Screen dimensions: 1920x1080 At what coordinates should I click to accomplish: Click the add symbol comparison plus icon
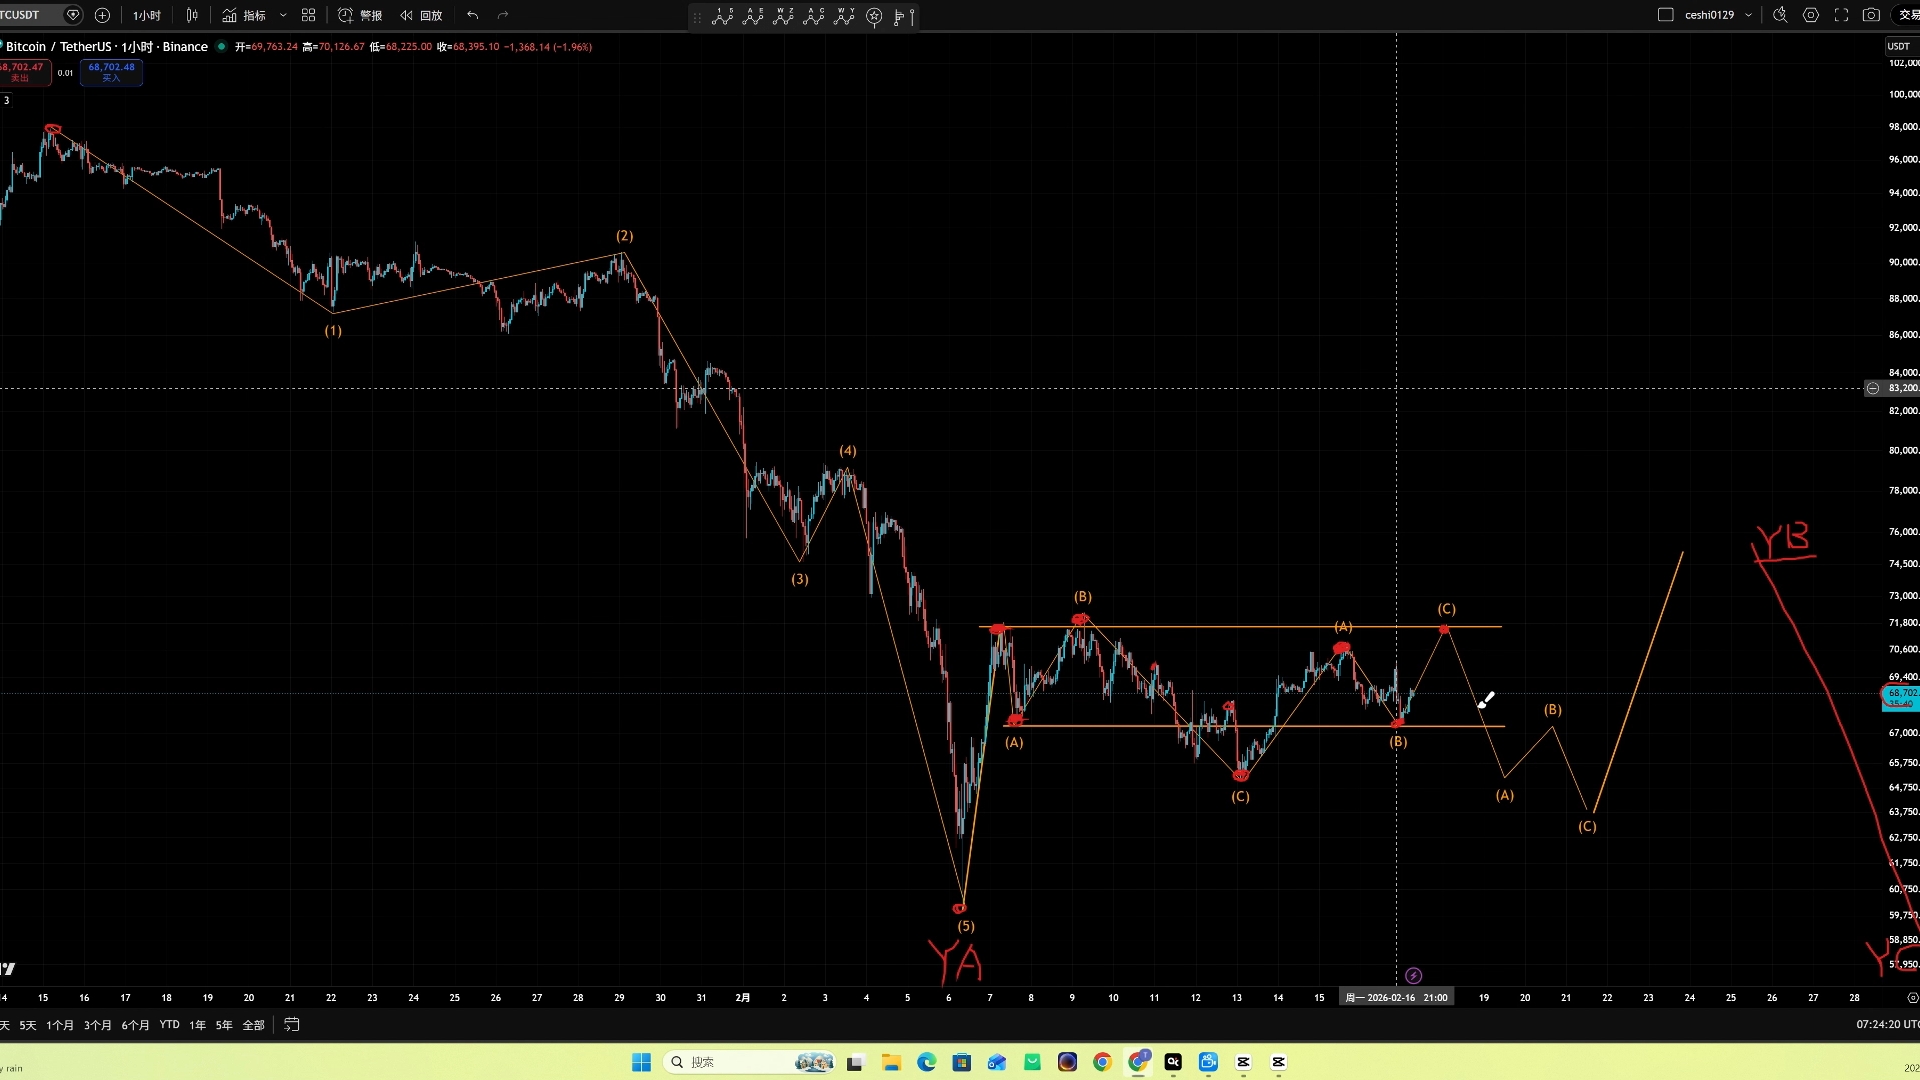pos(102,15)
